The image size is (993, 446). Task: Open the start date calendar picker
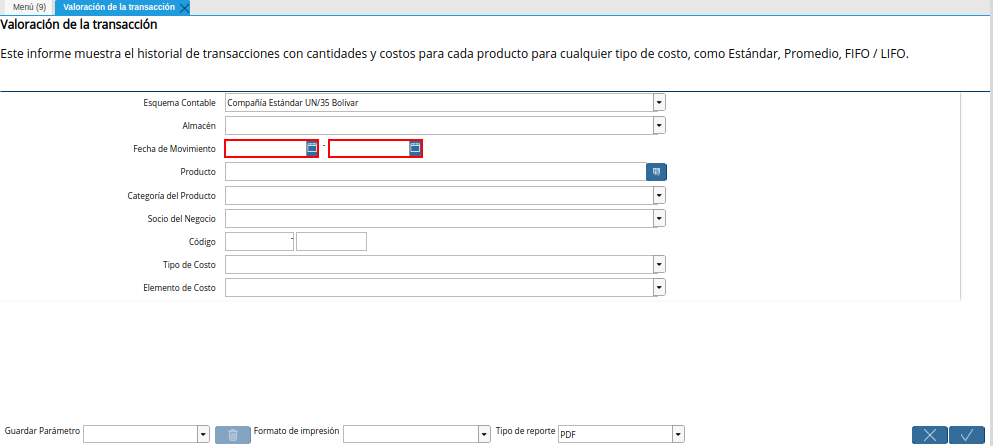tap(312, 148)
